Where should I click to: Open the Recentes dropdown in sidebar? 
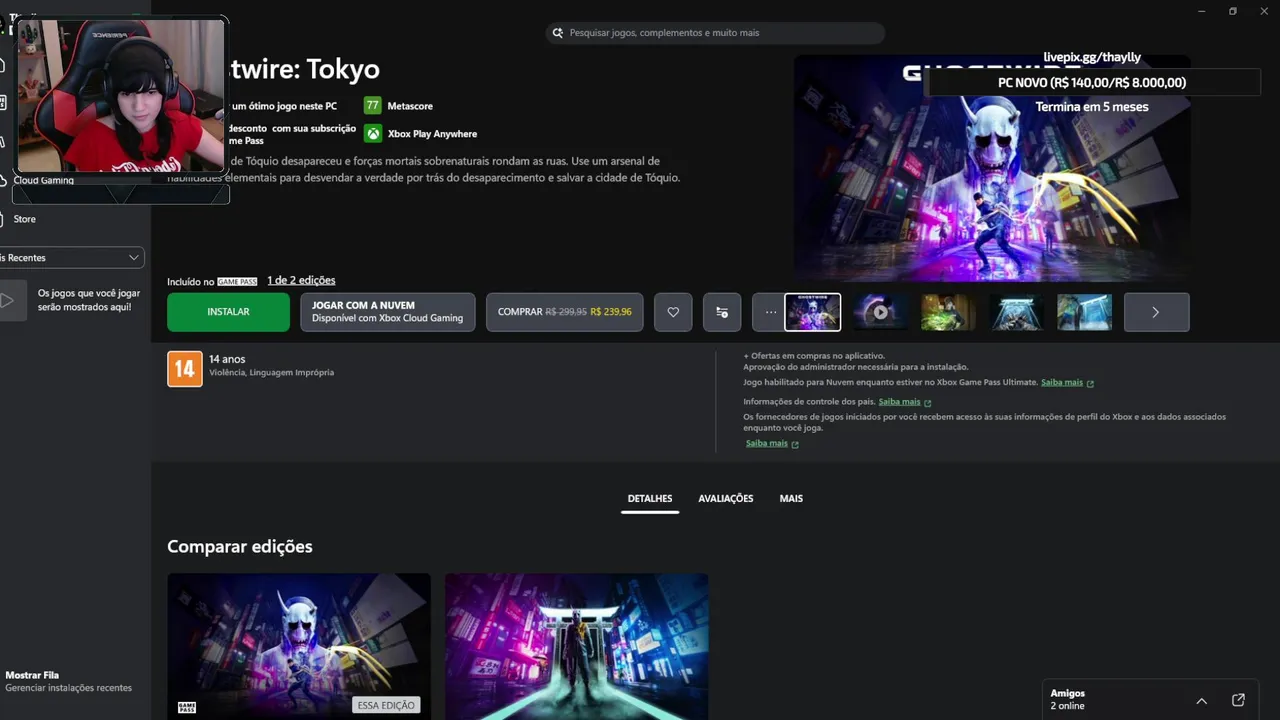72,258
